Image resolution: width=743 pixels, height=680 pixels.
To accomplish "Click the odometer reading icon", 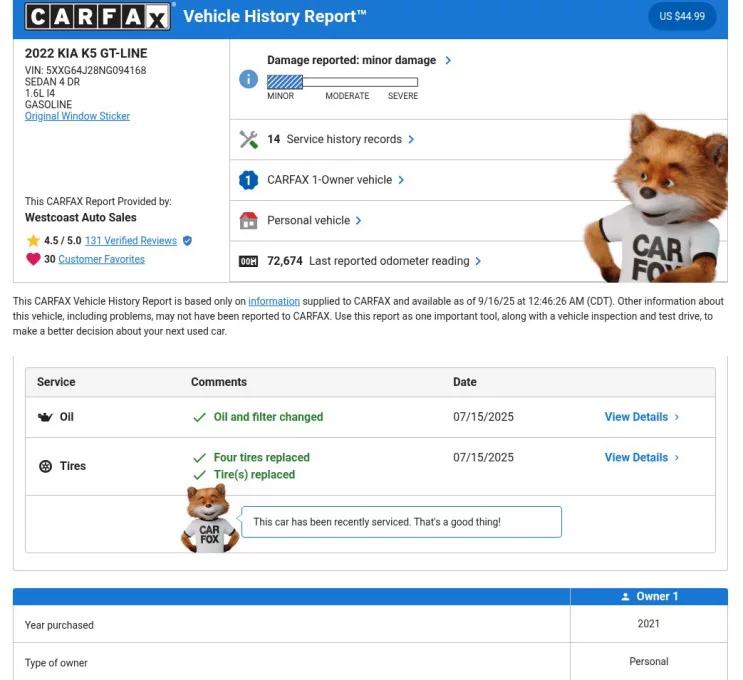I will pos(249,262).
